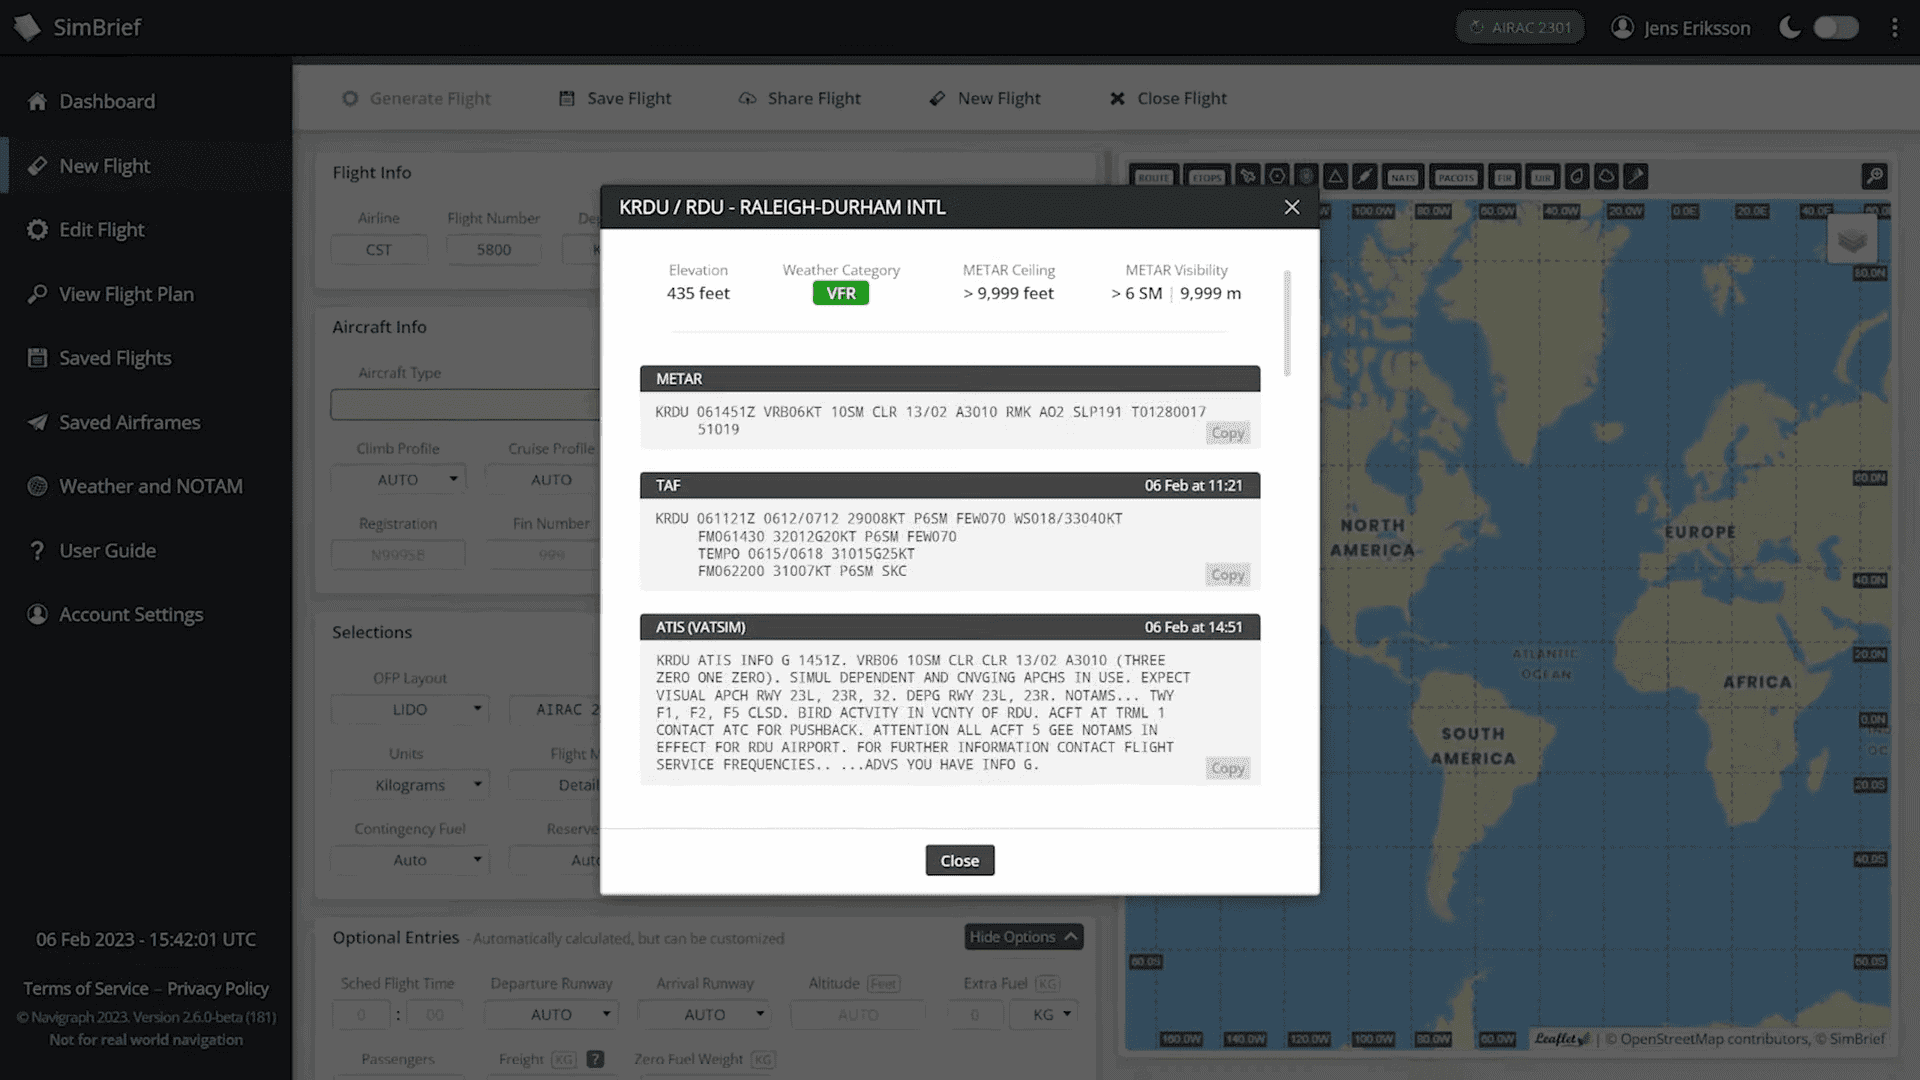The image size is (1920, 1080).
Task: Switch Units selector to Kilograms
Action: pyautogui.click(x=409, y=784)
